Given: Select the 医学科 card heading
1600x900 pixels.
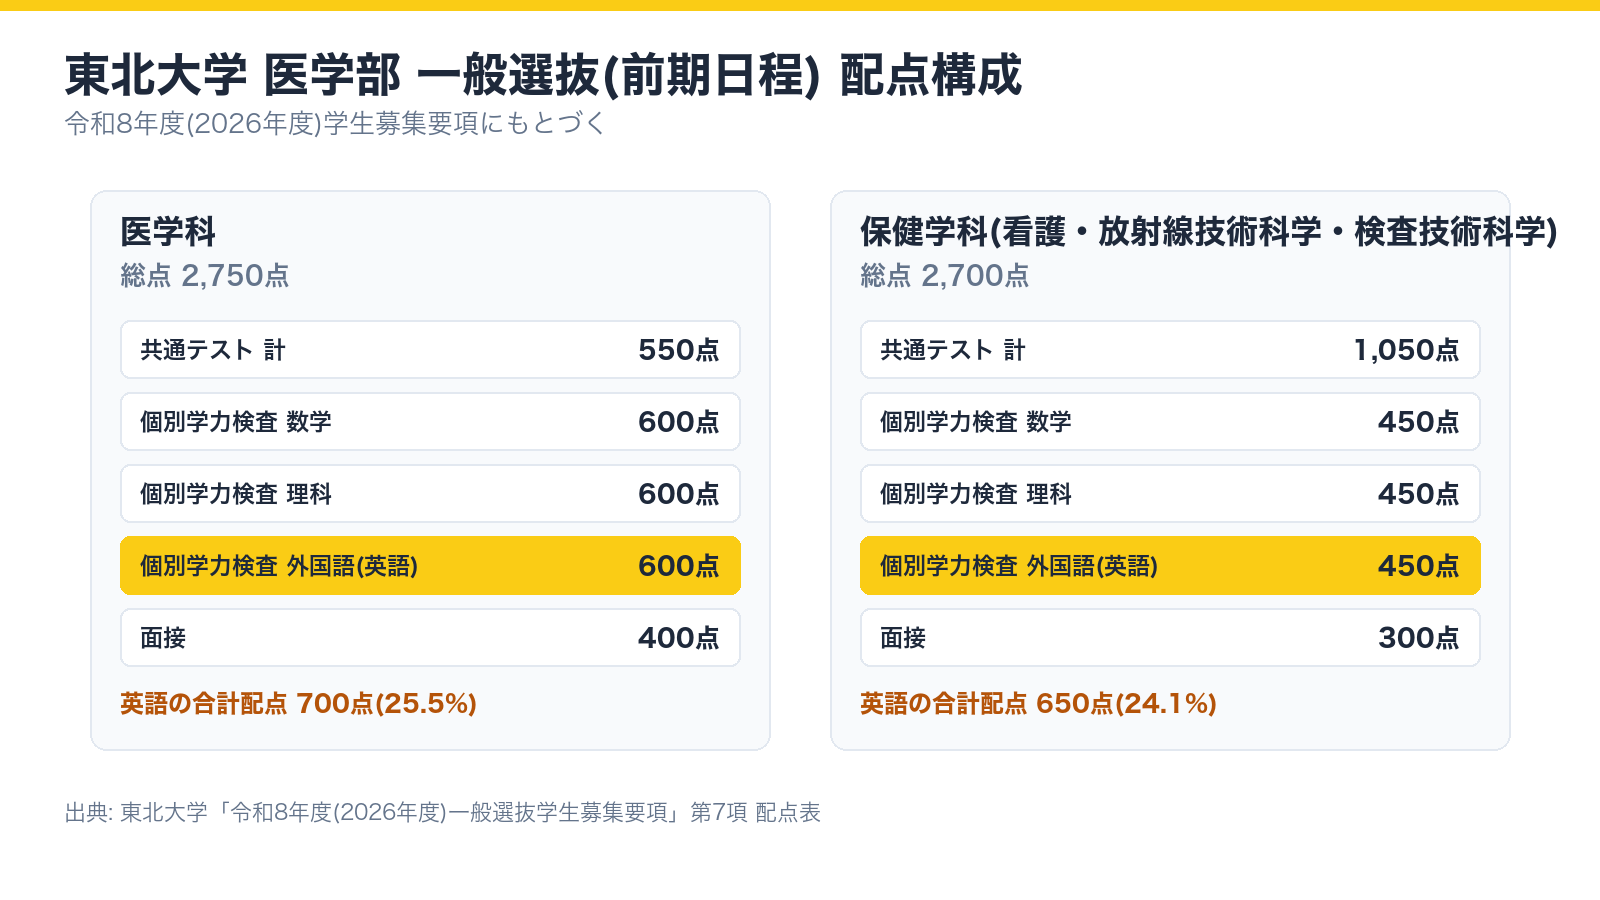Looking at the screenshot, I should coord(168,232).
